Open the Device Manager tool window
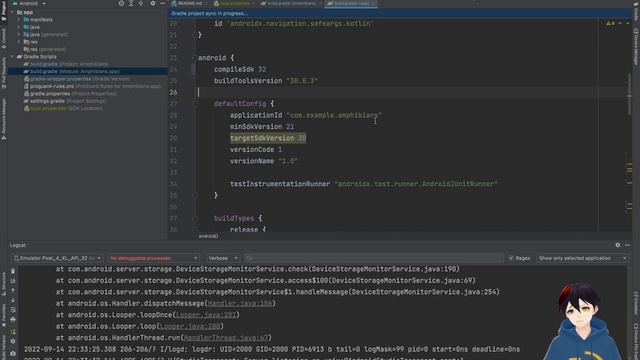 coord(636,47)
